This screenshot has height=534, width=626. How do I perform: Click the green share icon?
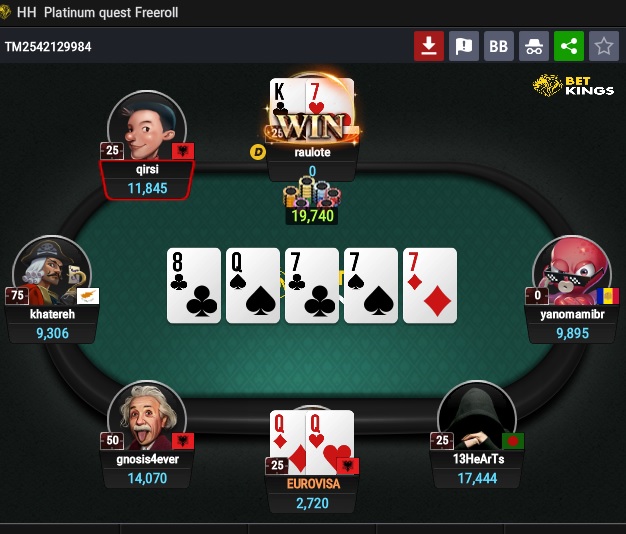569,46
